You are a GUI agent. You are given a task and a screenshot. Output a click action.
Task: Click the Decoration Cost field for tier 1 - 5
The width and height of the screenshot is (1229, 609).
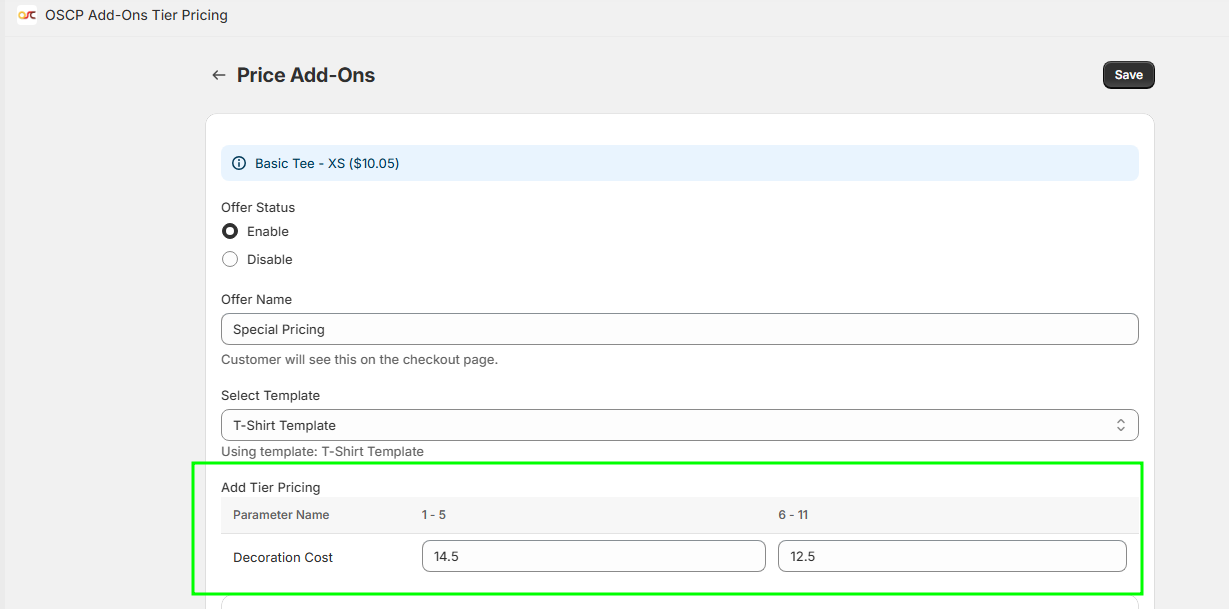pyautogui.click(x=593, y=556)
